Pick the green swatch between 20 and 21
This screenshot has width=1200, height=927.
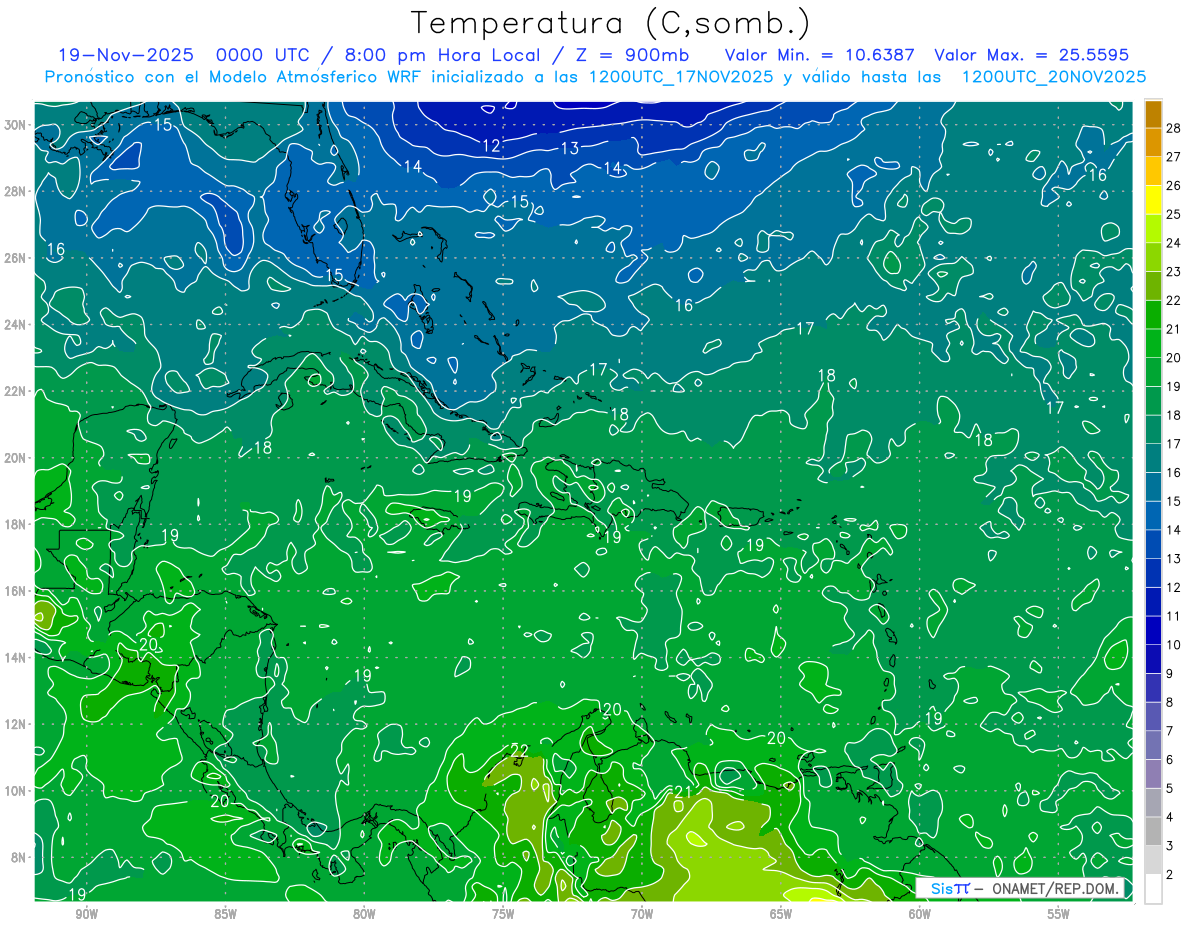point(1153,343)
